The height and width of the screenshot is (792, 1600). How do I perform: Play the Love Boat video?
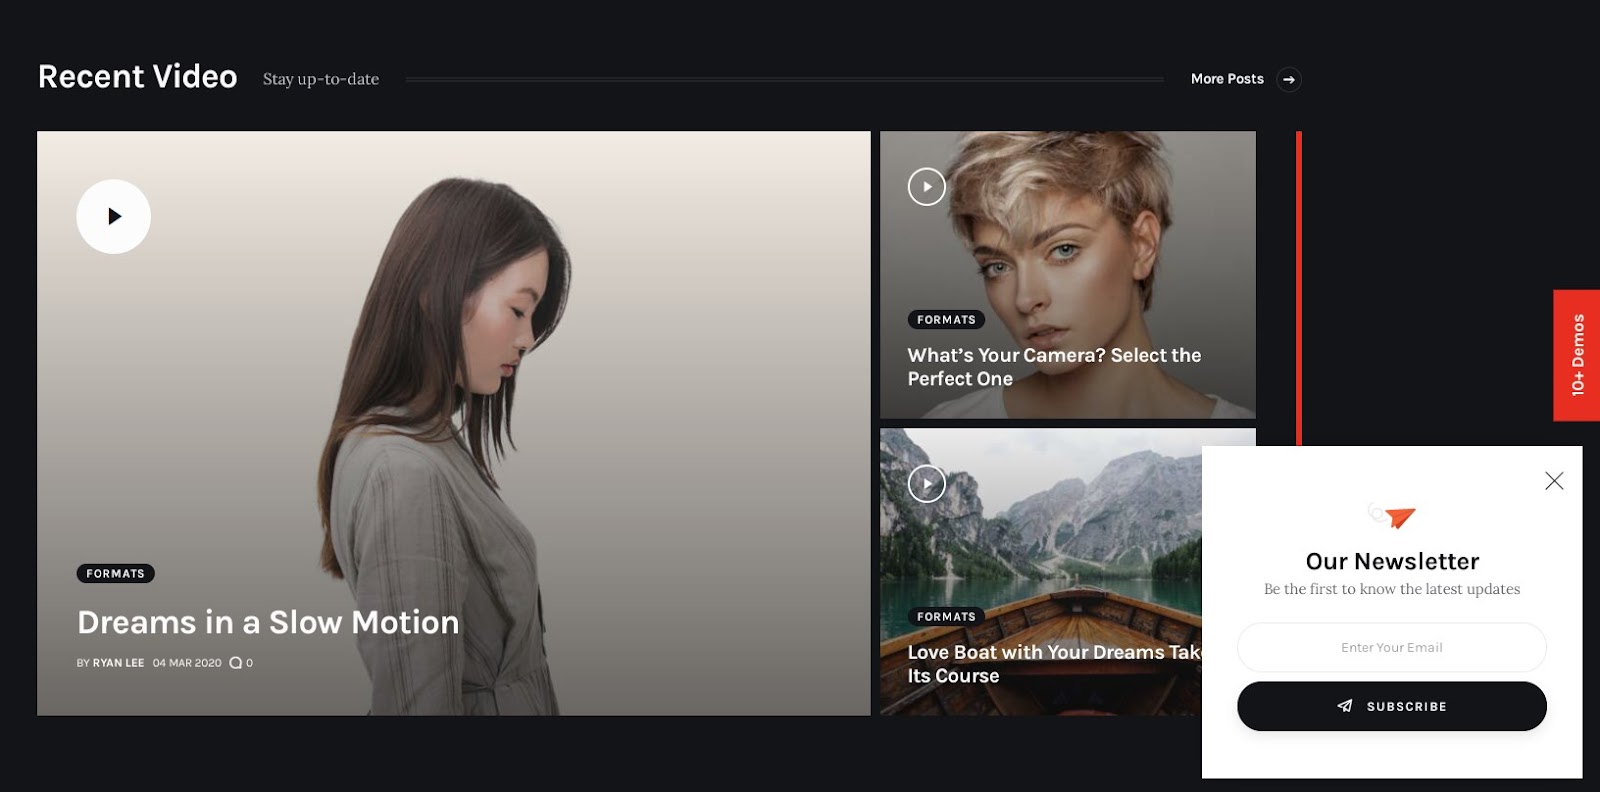point(927,484)
